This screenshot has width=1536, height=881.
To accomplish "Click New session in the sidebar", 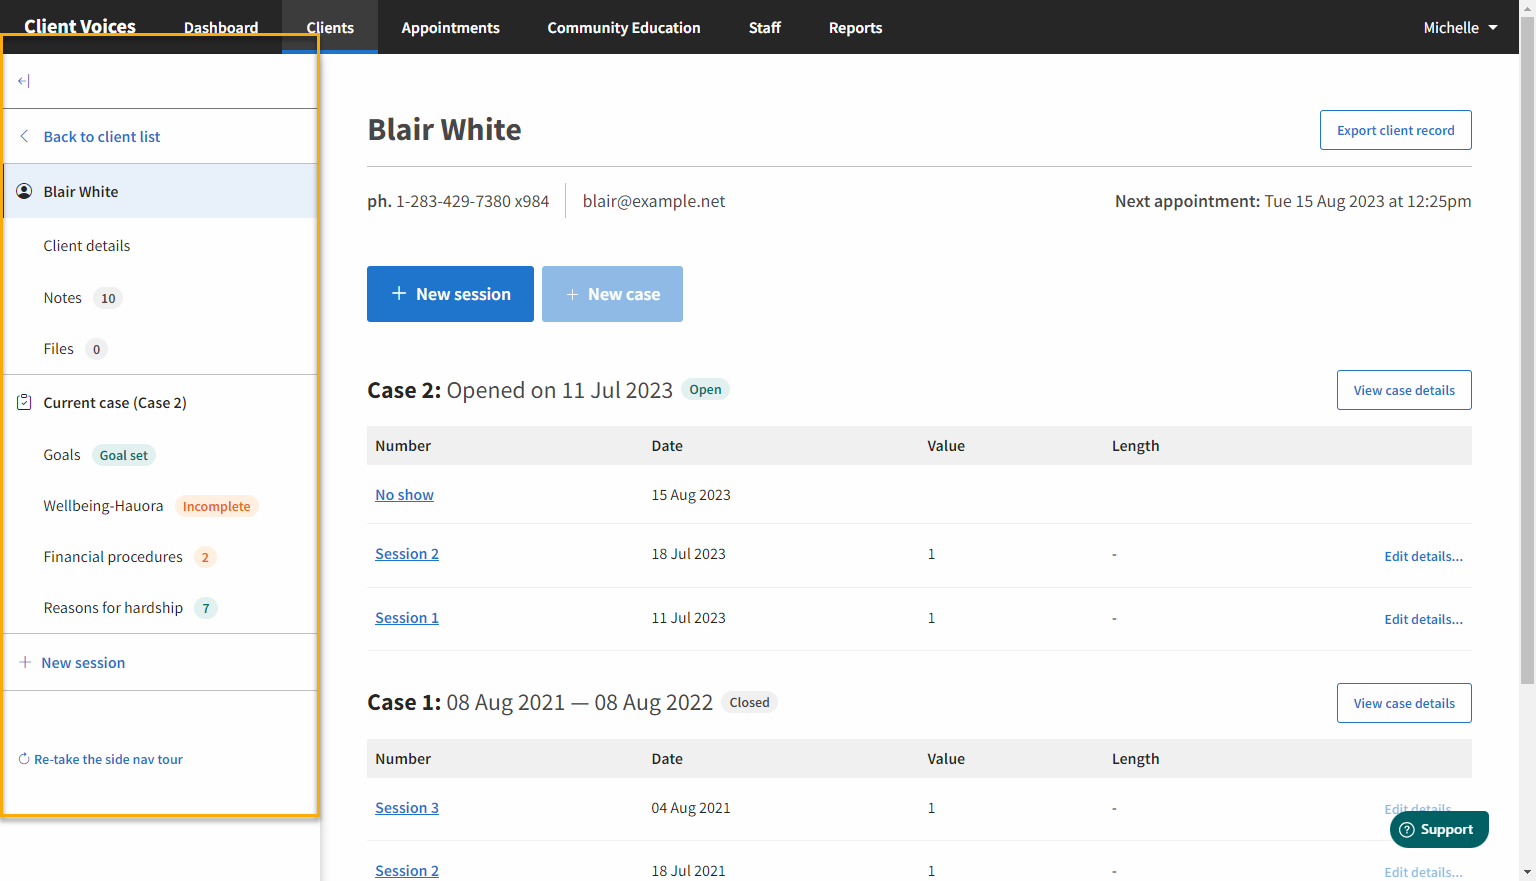I will click(x=83, y=662).
